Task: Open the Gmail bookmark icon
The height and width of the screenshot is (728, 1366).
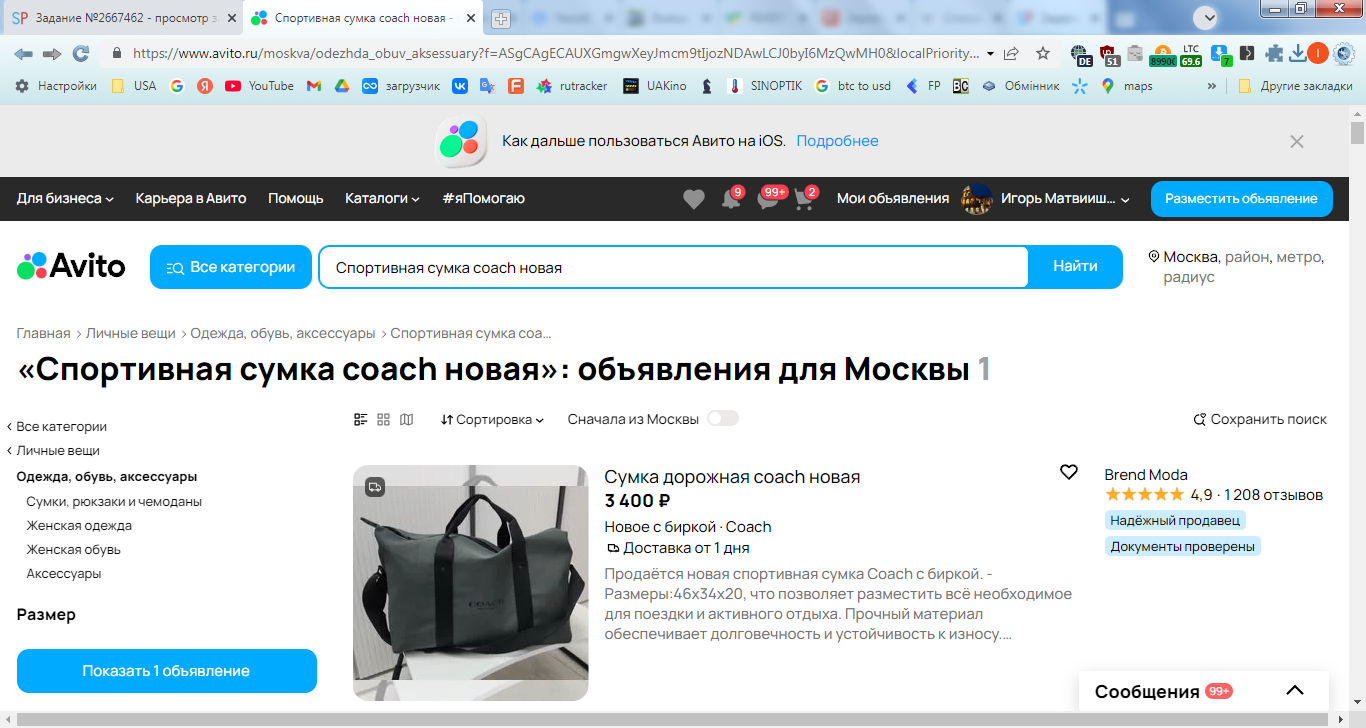Action: (314, 86)
